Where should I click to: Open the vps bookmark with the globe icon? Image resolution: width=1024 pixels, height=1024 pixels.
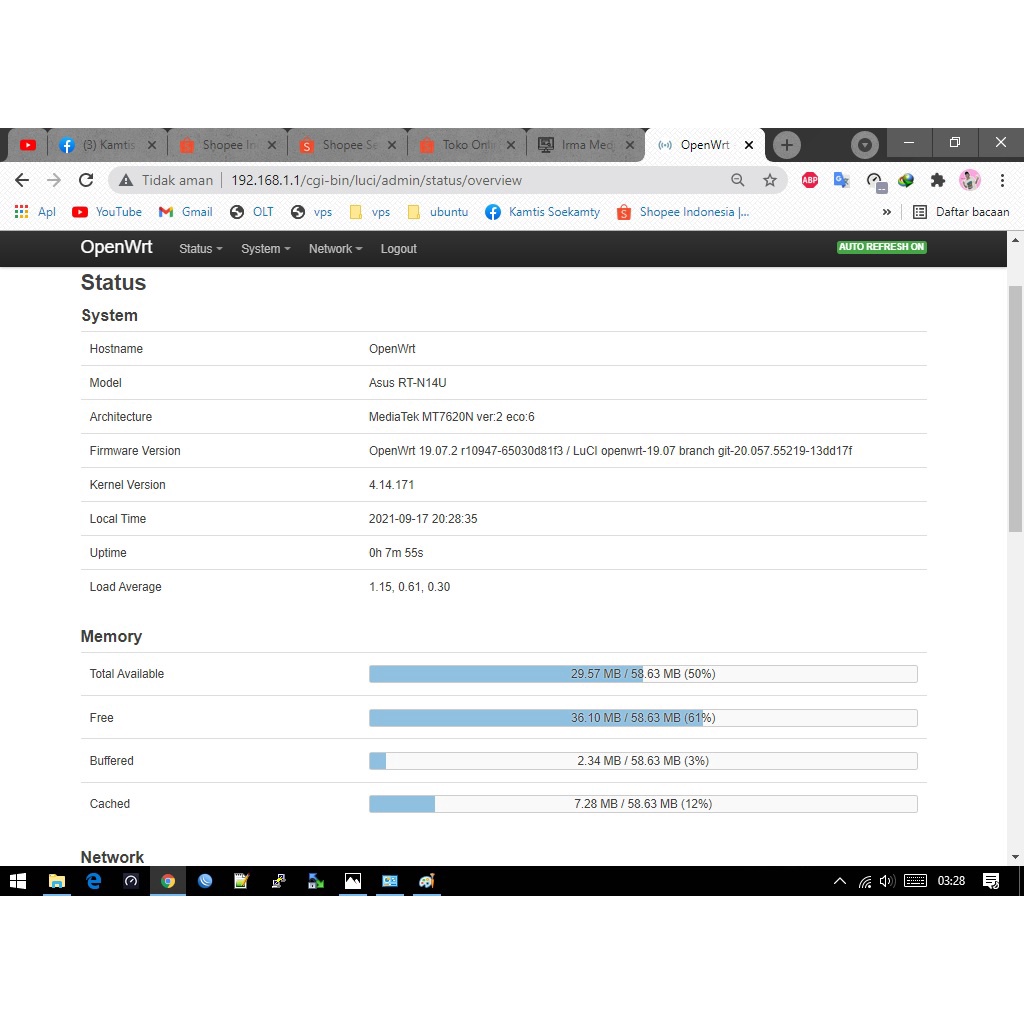point(312,212)
